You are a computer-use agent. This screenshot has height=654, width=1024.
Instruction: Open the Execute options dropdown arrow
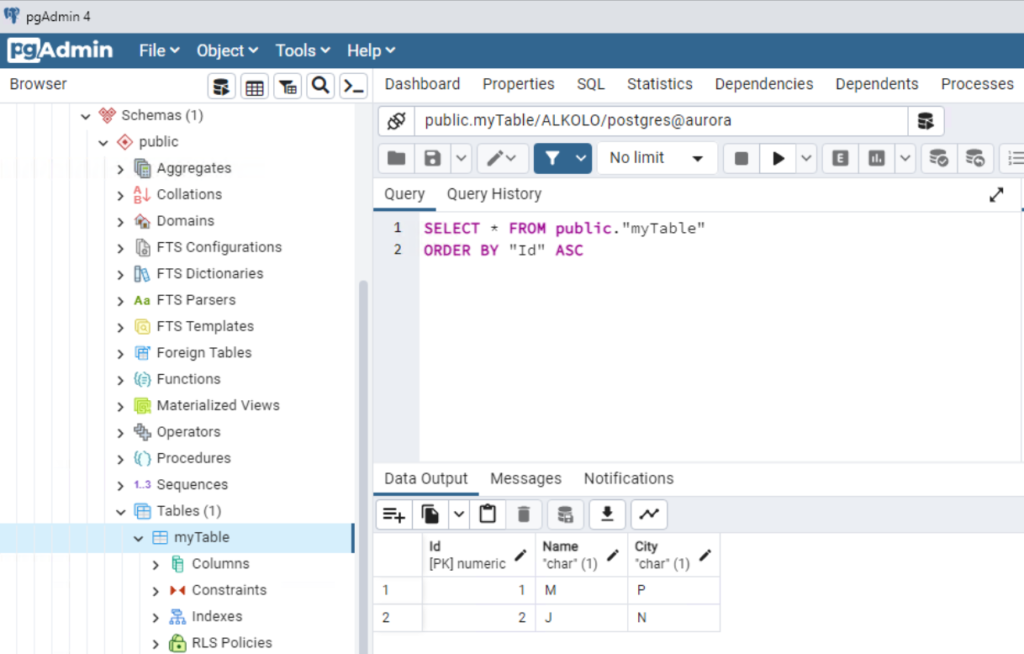click(x=807, y=158)
